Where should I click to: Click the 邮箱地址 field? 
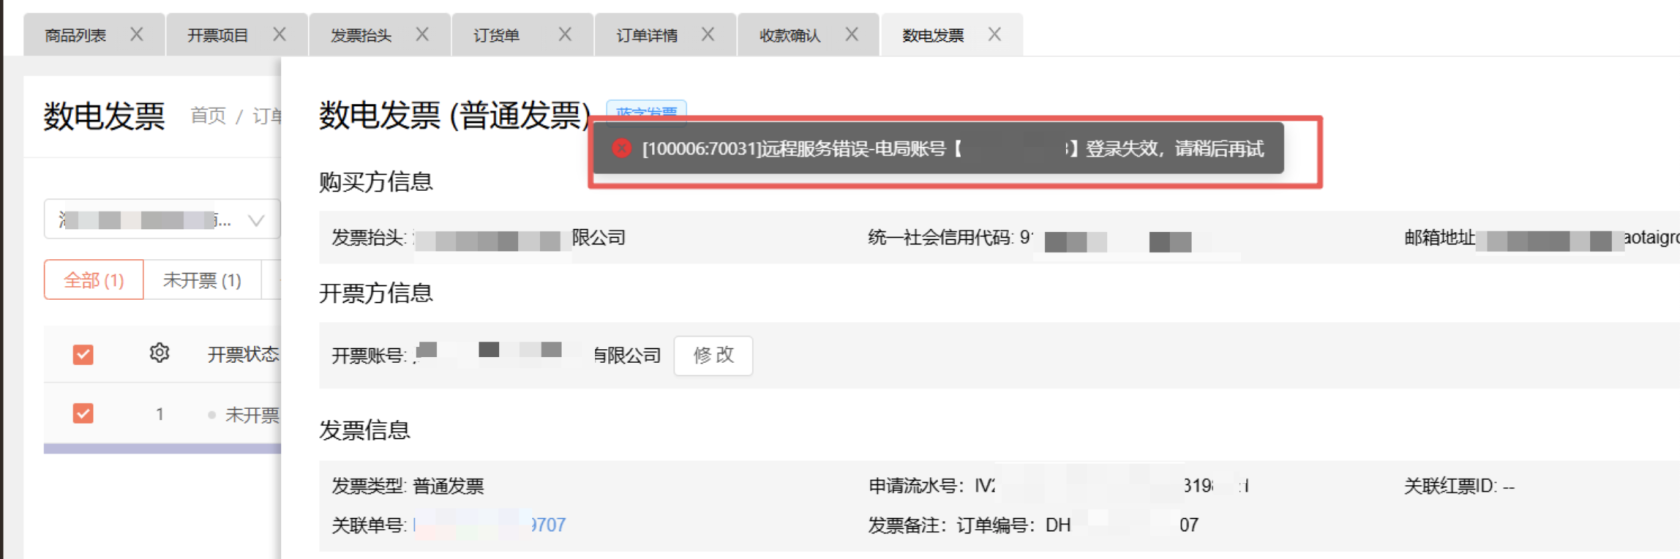pyautogui.click(x=1542, y=238)
